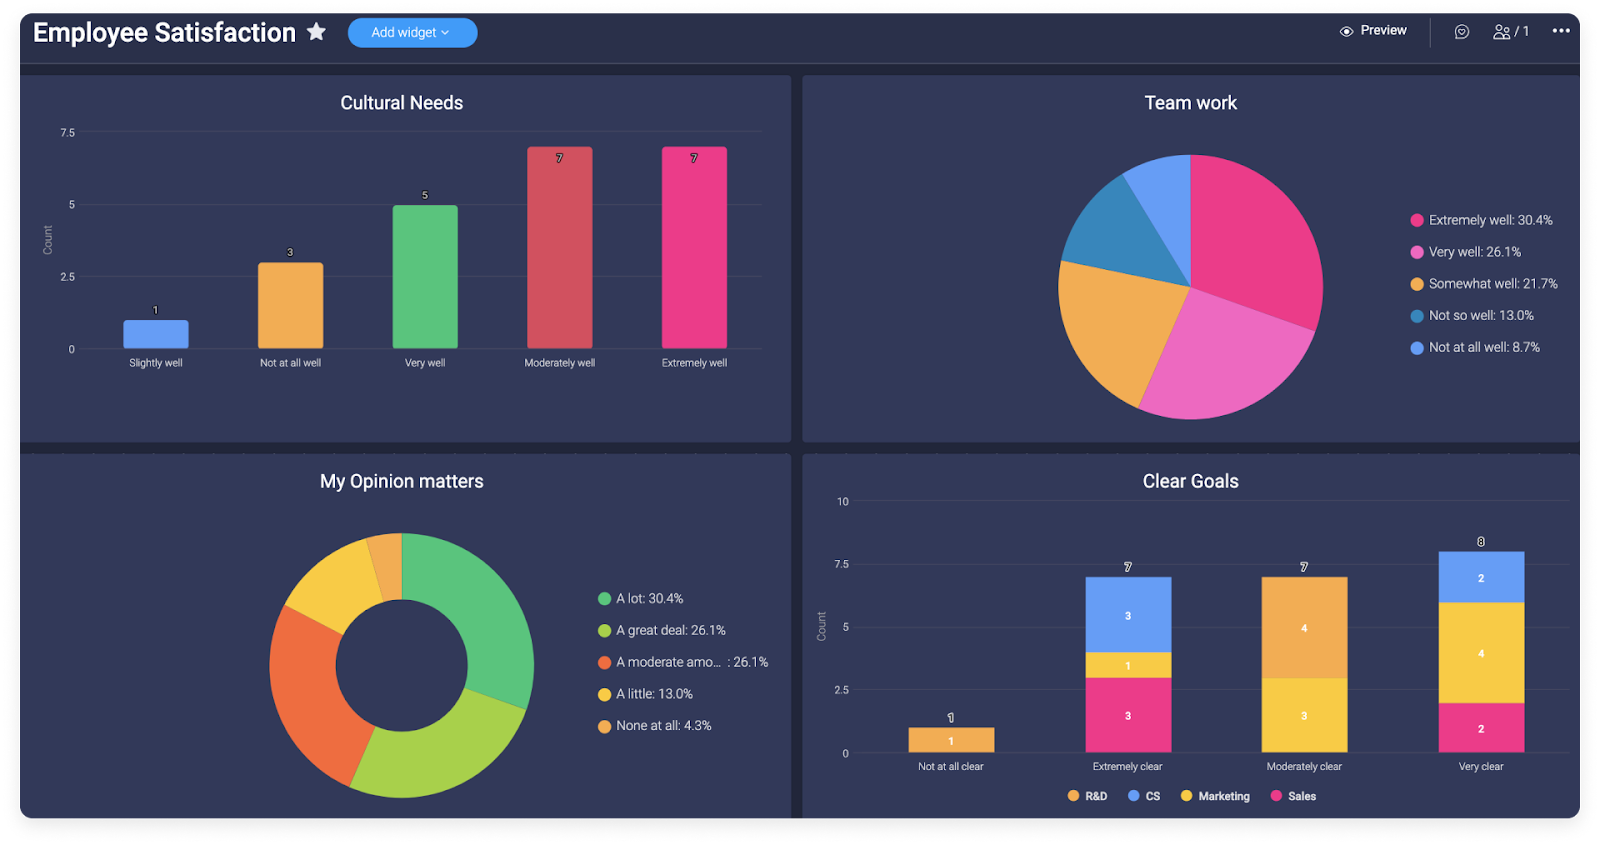Screen dimensions: 1600x845
Task: Open the comments bubble icon
Action: [1462, 32]
